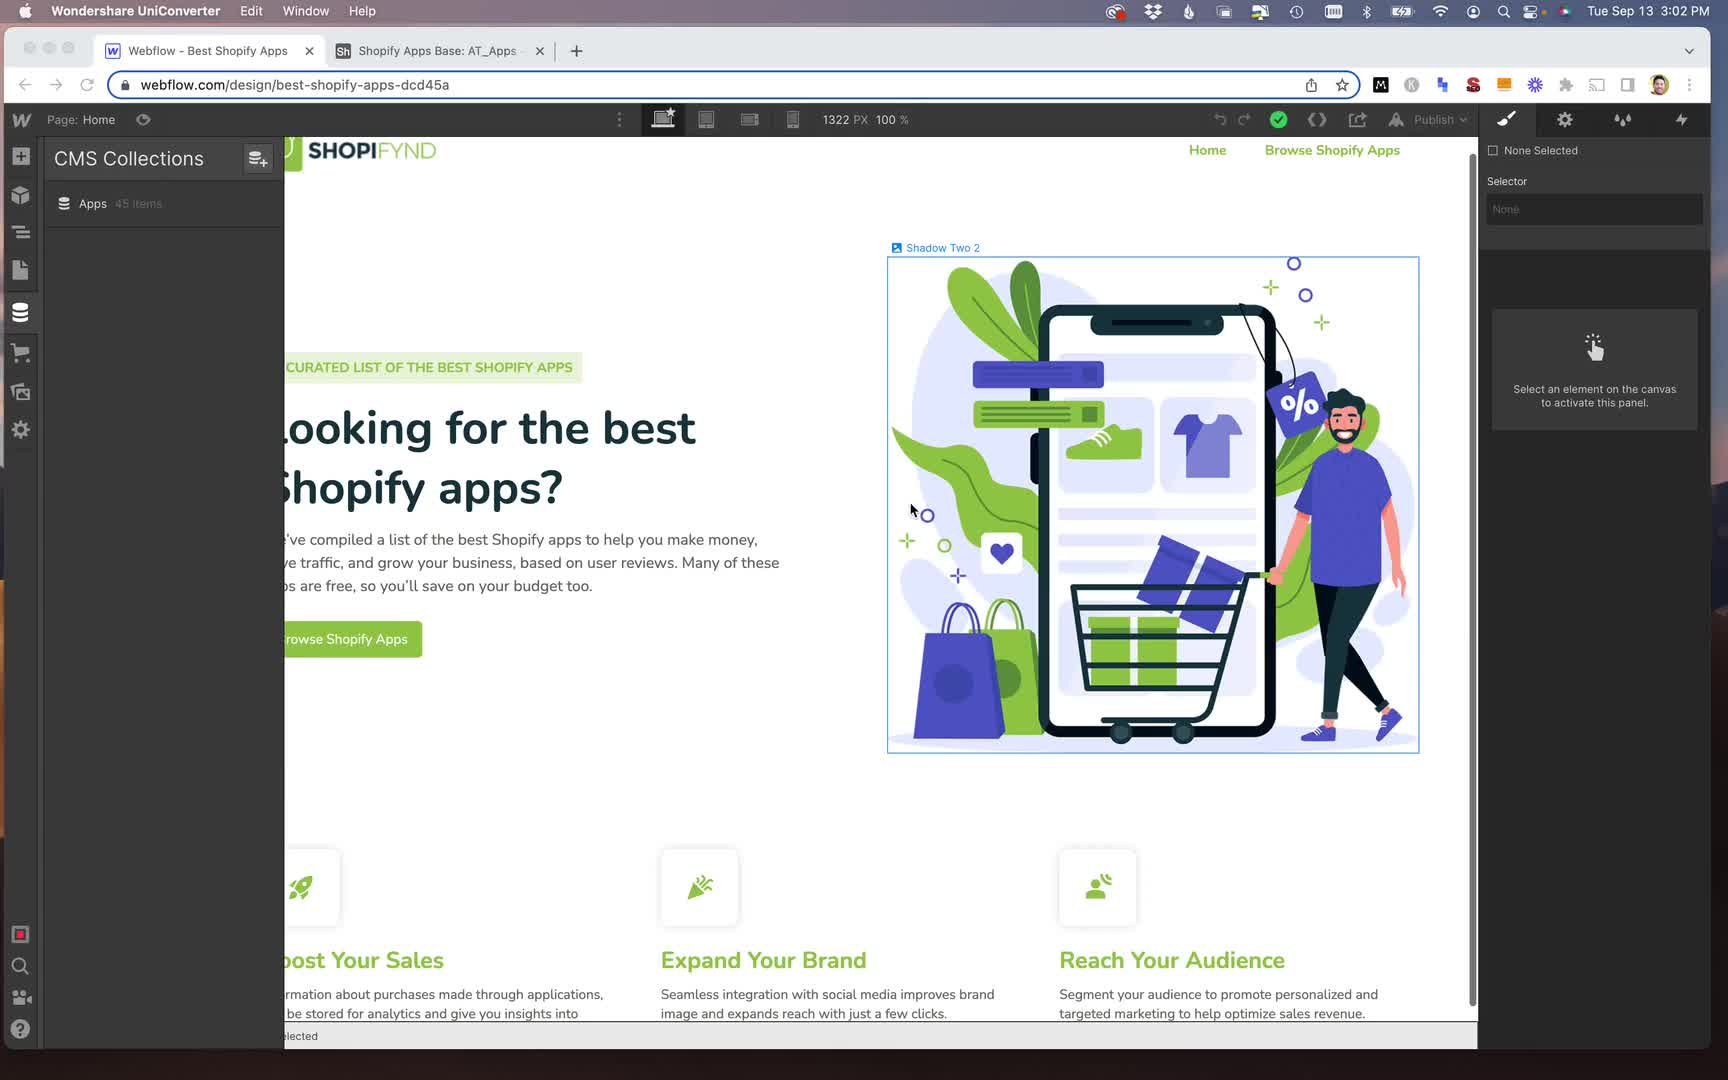This screenshot has height=1080, width=1728.
Task: Open the code export brackets icon
Action: (x=1317, y=120)
